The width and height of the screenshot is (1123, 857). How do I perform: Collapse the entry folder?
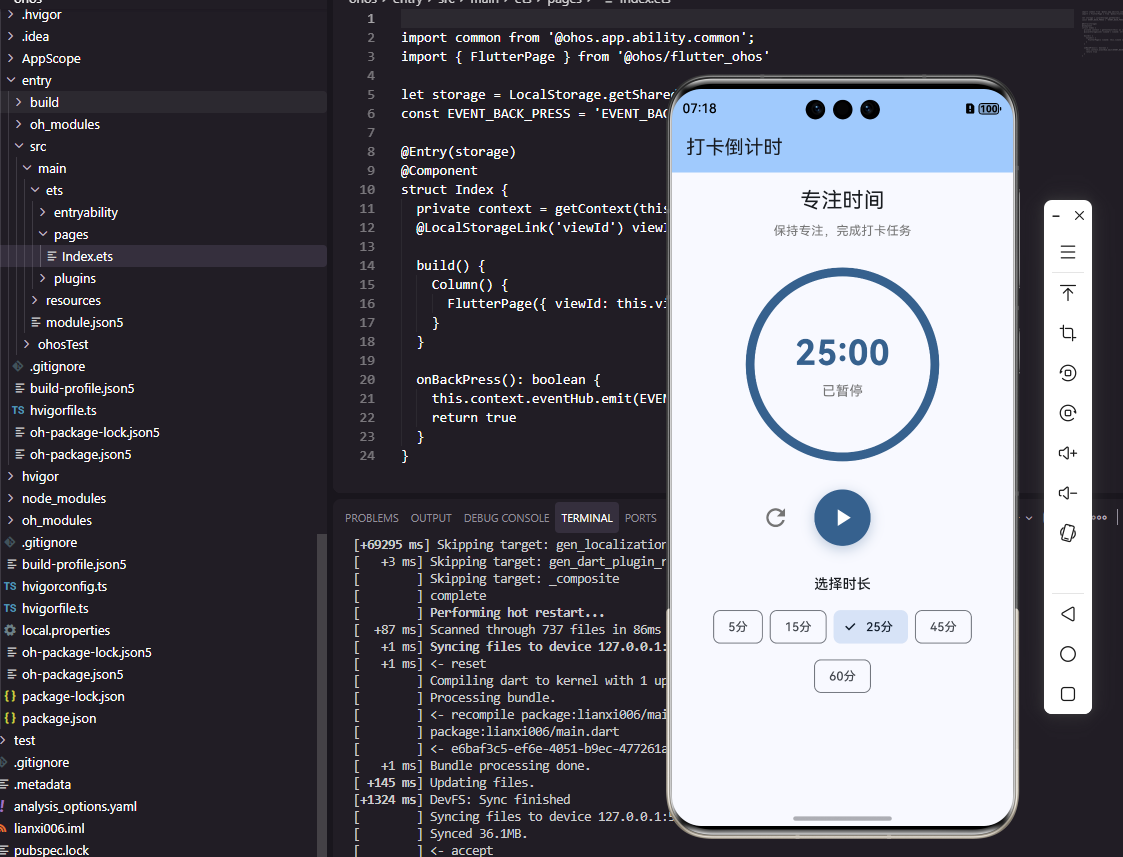[163, 81]
